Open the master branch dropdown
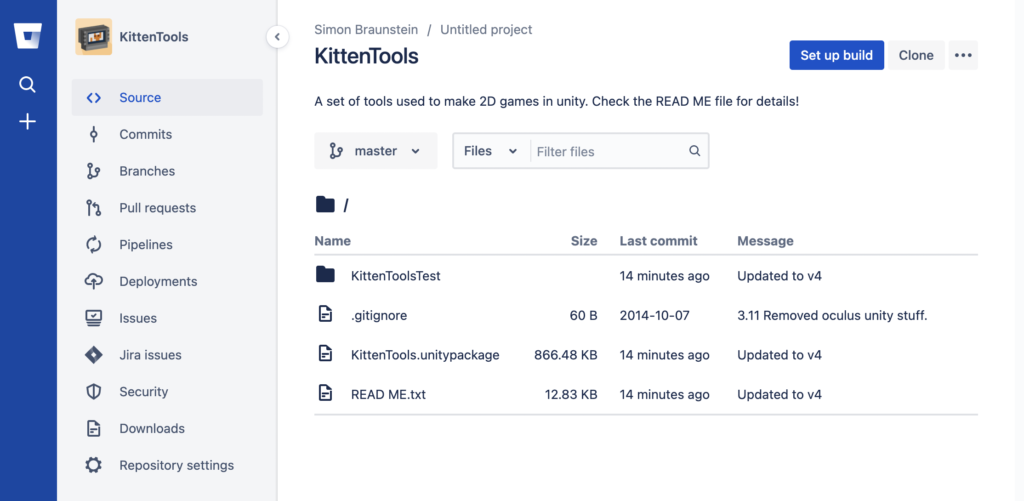 tap(376, 151)
